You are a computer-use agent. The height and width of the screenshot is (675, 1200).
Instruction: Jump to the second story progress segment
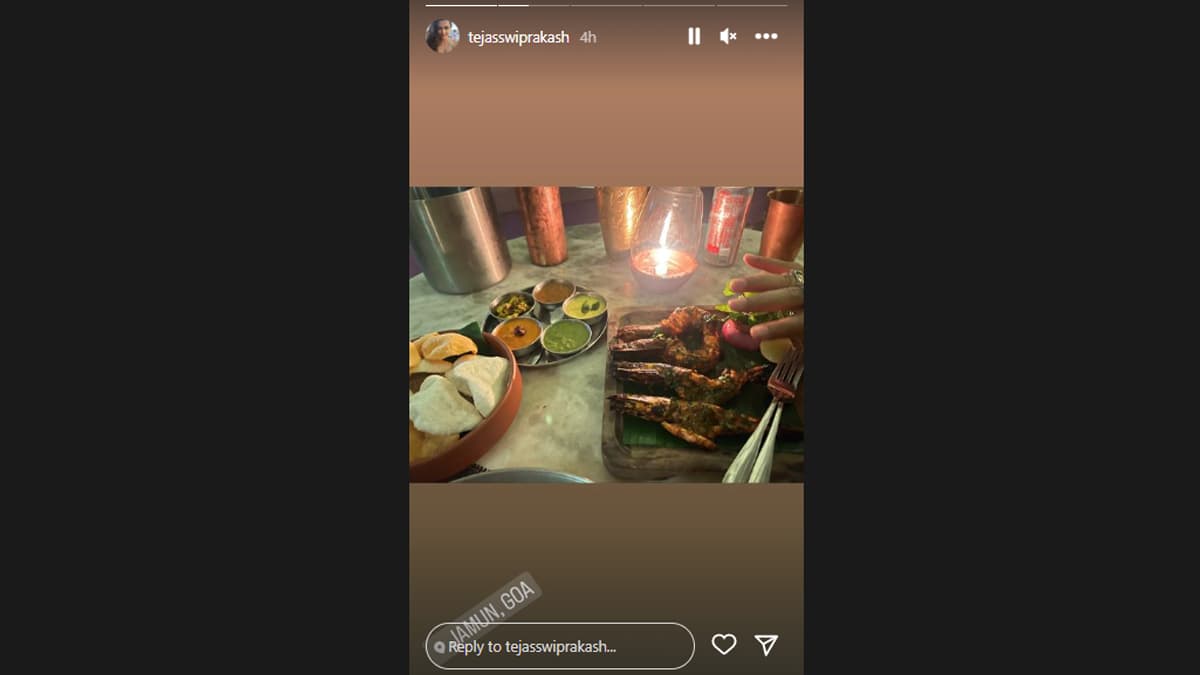[x=534, y=5]
